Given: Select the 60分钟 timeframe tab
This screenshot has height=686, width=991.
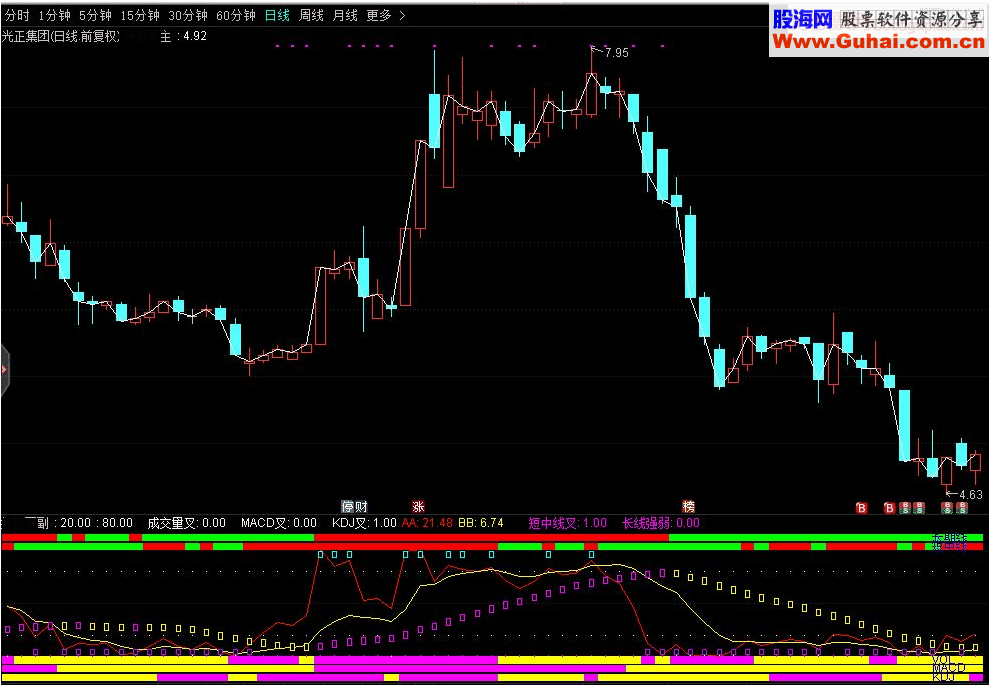Looking at the screenshot, I should [x=236, y=16].
